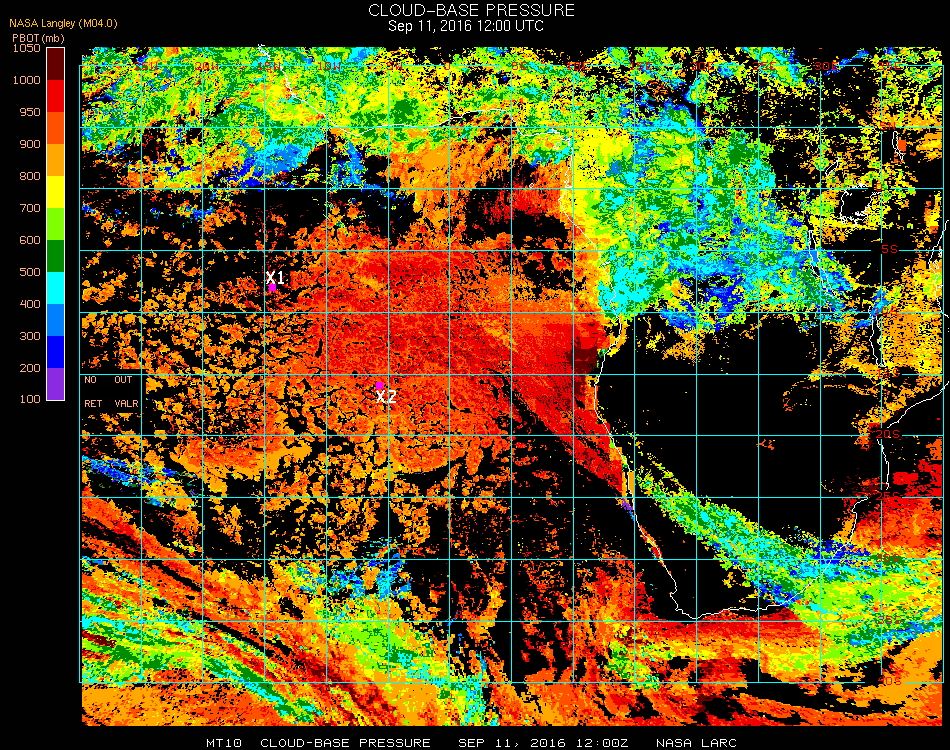Viewport: 950px width, 750px height.
Task: Click the 'RET' label on the map
Action: click(x=93, y=403)
